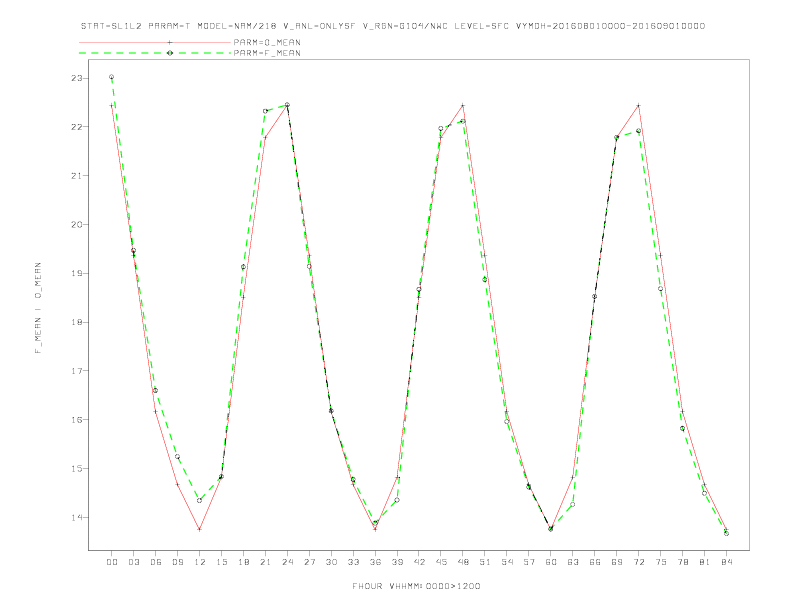Viewport: 792px width, 612px height.
Task: Click the circle marker on the F_MEAN legend line
Action: click(x=170, y=53)
